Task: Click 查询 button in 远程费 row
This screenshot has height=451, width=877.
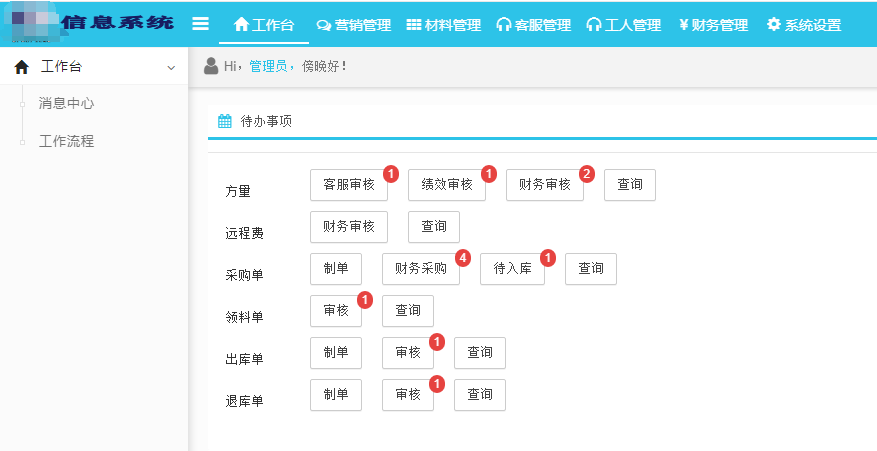Action: 434,227
